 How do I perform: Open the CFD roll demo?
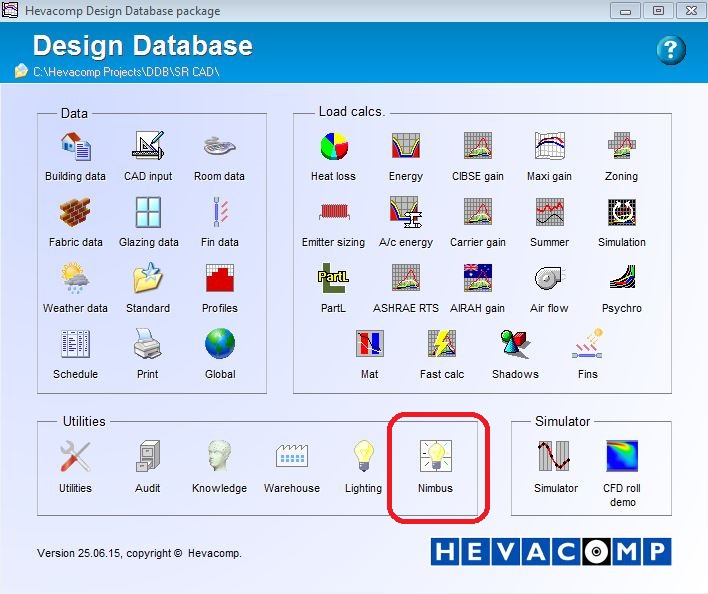pyautogui.click(x=622, y=456)
